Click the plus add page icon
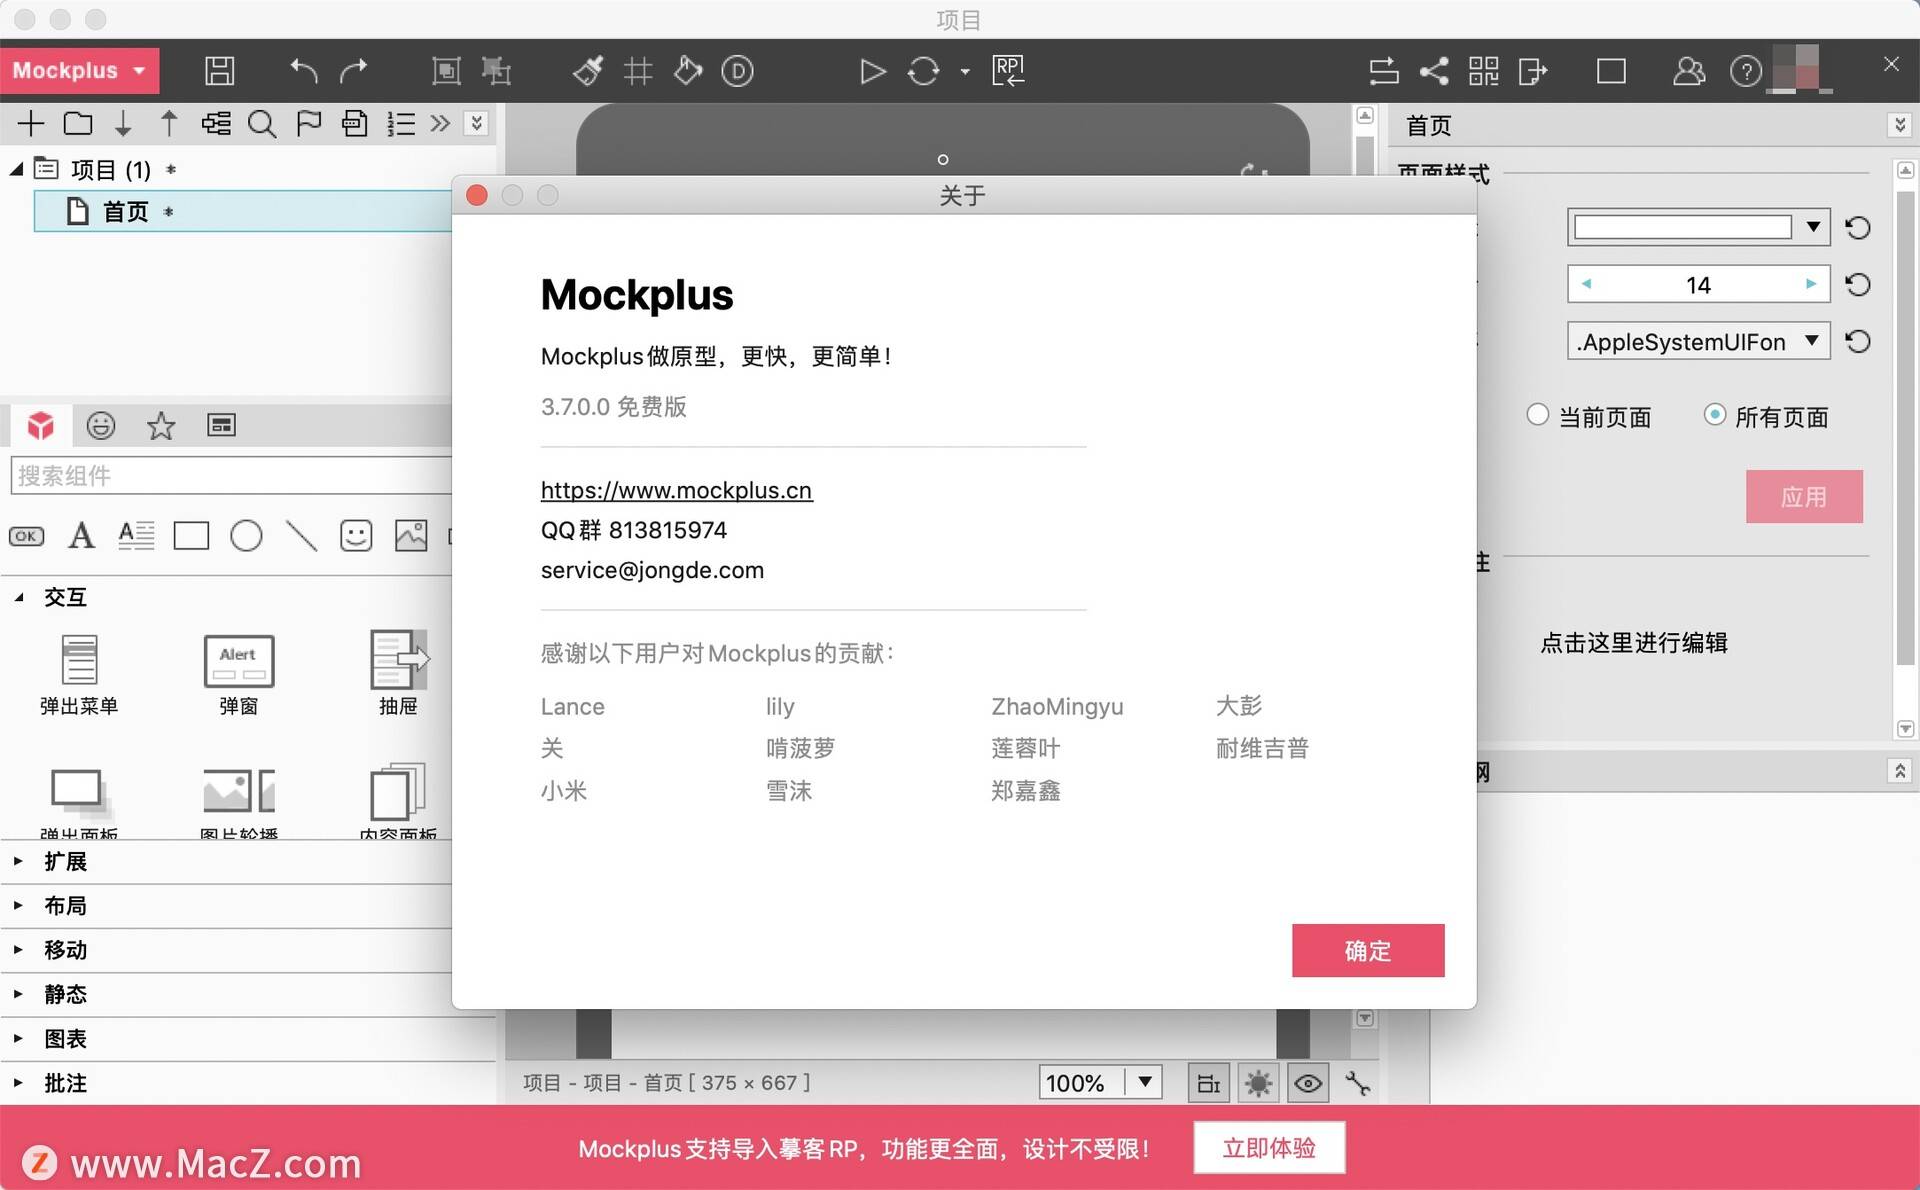Screen dimensions: 1920x1190 click(31, 123)
